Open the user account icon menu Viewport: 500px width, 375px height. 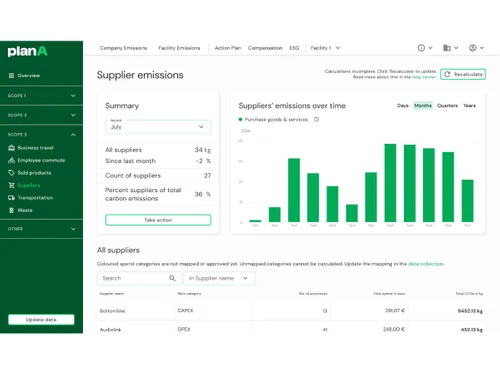(476, 48)
